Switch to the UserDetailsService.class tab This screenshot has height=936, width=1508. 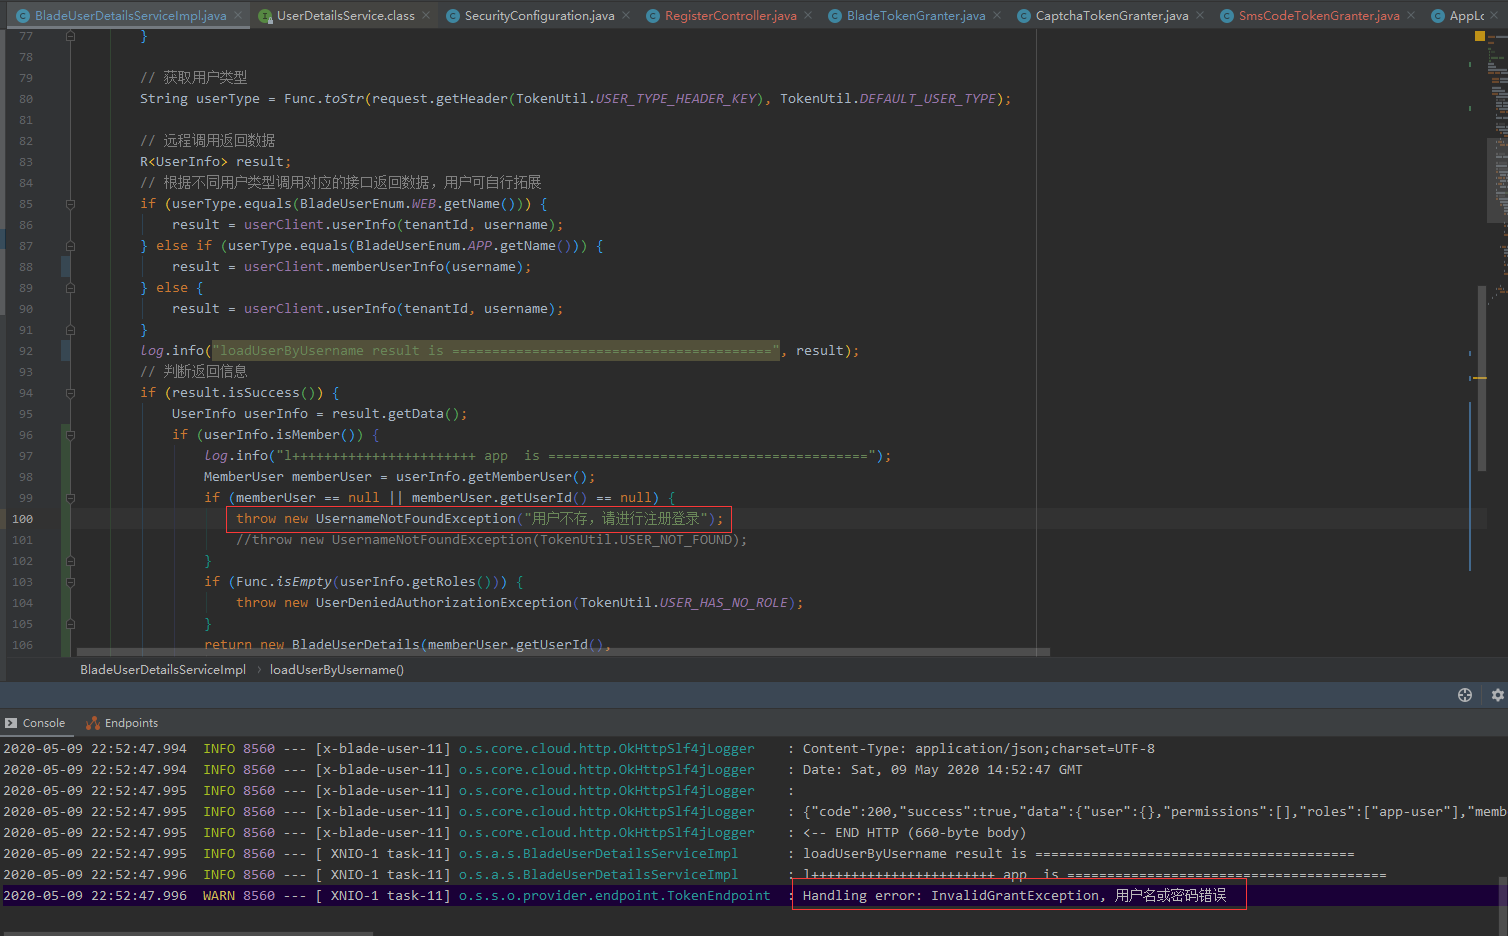click(x=345, y=16)
